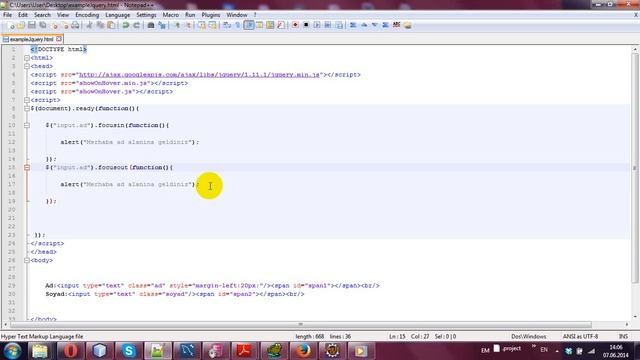Click the 'ANSI as UTF-8' encoding status entry

pos(580,337)
